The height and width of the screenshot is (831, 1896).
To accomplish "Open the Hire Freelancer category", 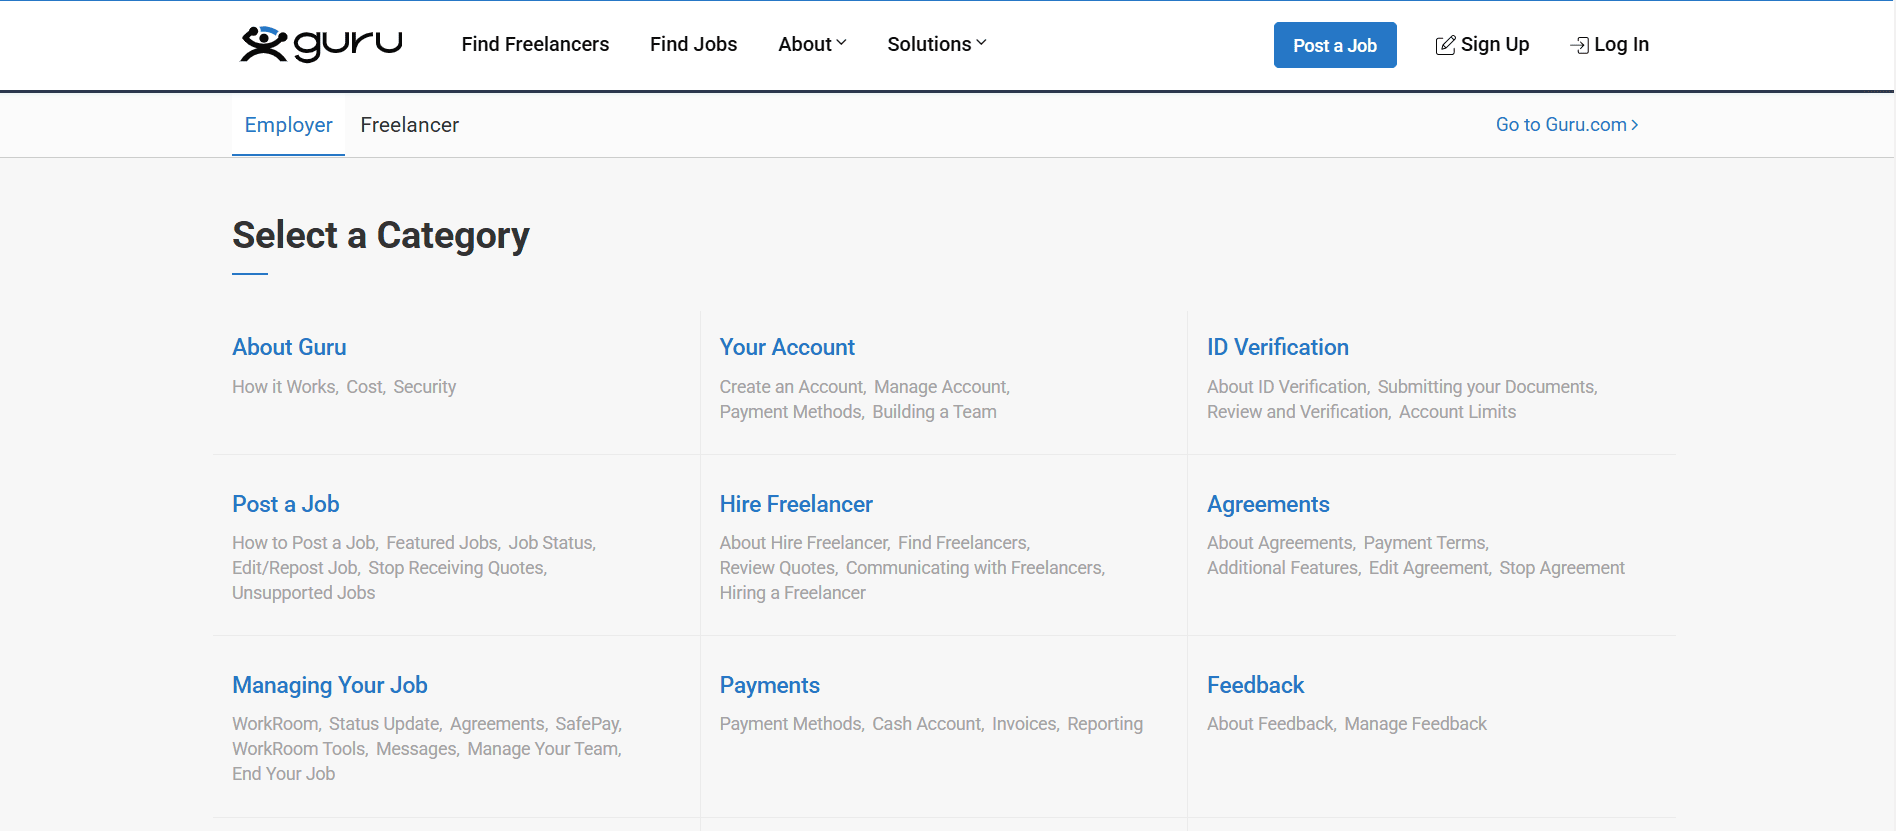I will click(796, 504).
